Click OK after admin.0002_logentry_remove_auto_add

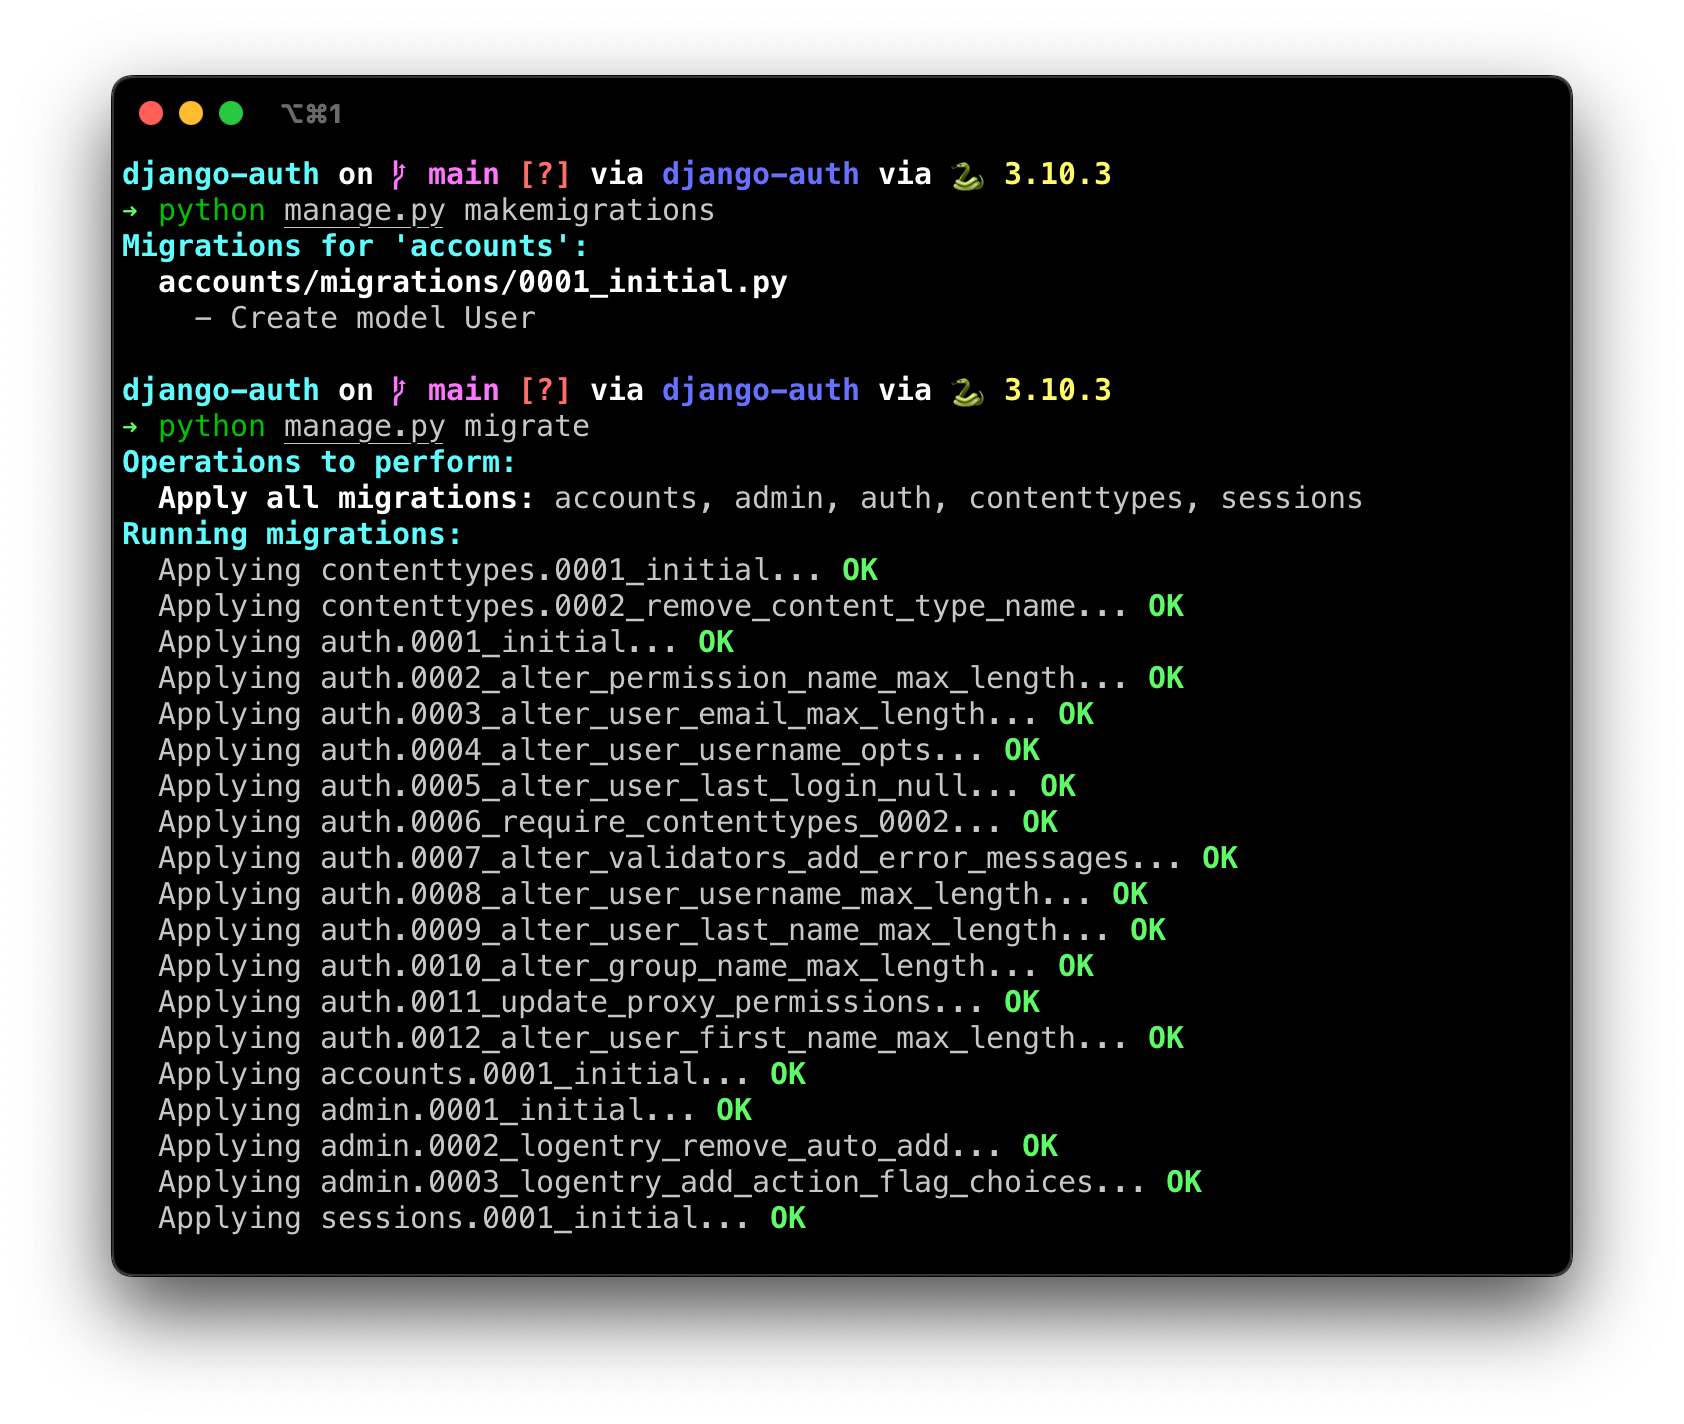[1040, 1146]
